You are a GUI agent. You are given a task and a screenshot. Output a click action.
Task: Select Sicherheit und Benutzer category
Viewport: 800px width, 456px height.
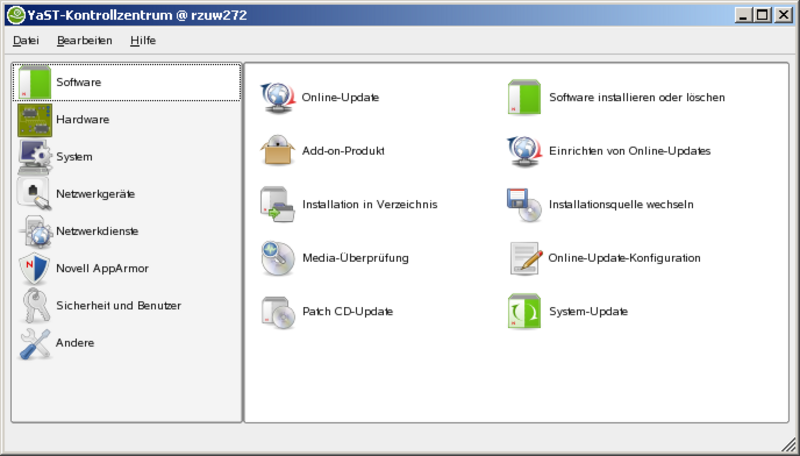click(x=118, y=305)
